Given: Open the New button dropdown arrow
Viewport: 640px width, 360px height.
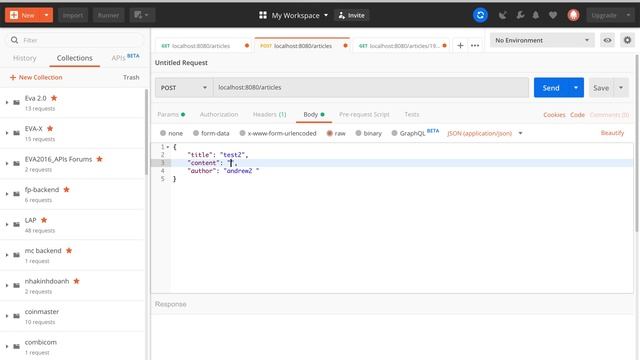Looking at the screenshot, I should tap(46, 15).
